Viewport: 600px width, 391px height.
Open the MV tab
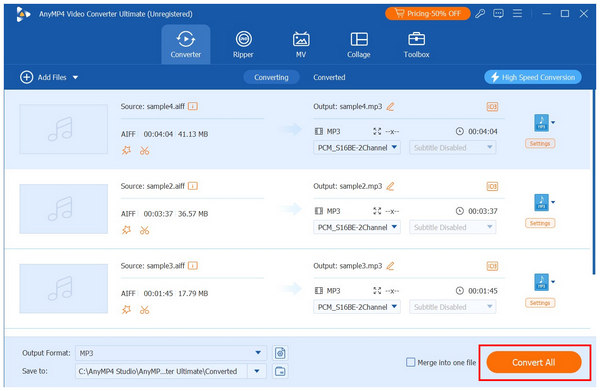[301, 44]
